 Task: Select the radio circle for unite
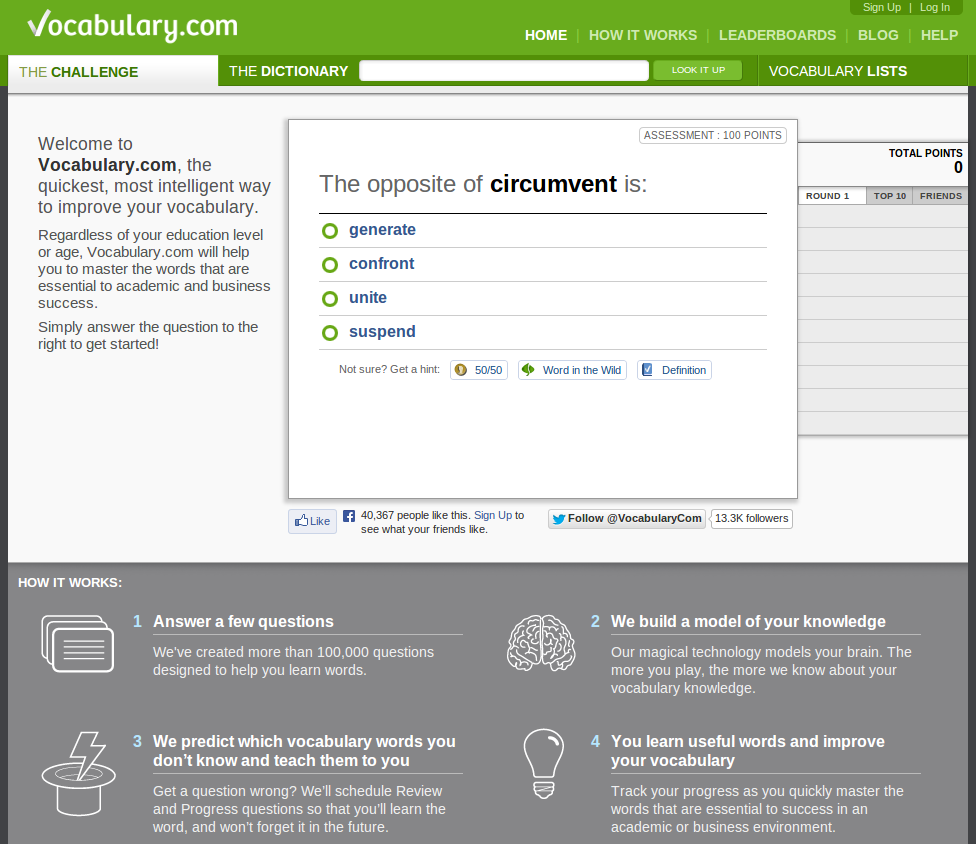tap(330, 299)
